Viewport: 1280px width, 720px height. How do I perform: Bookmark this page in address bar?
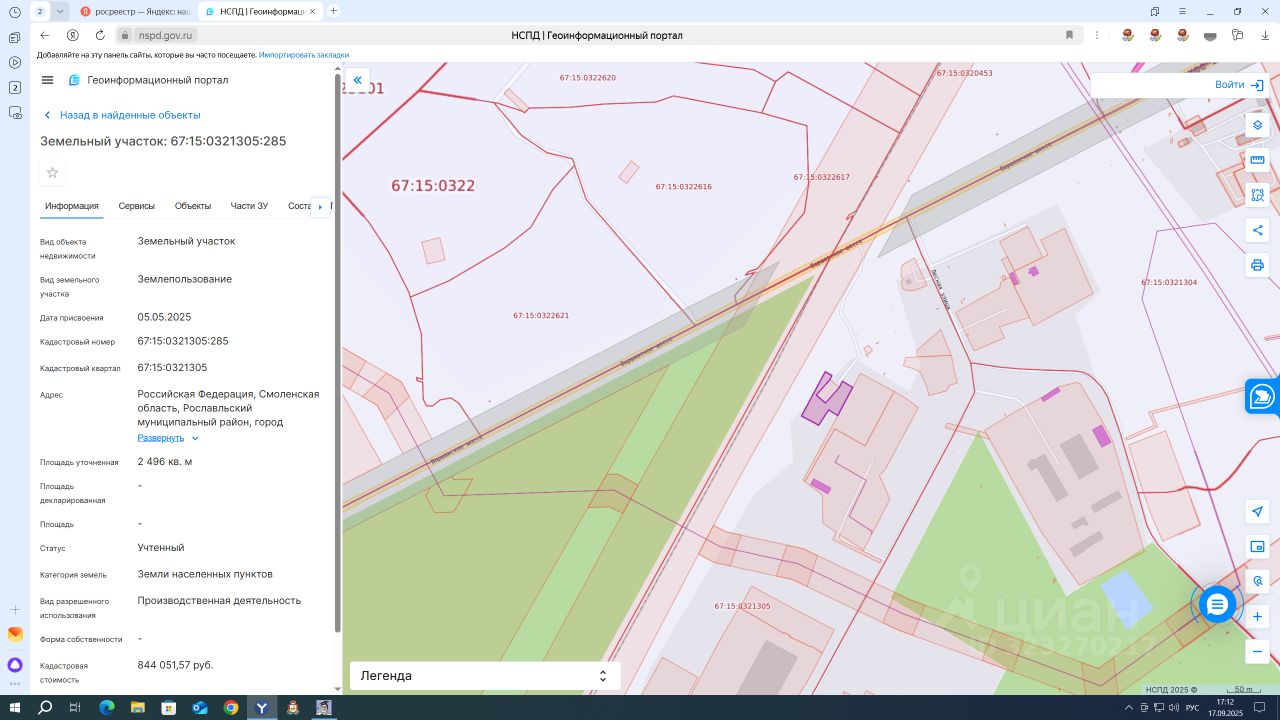click(1069, 35)
